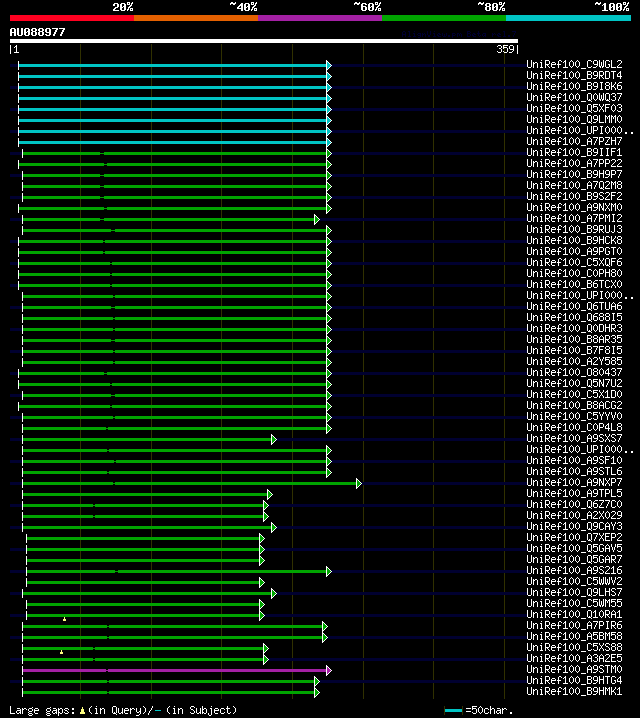Click the cyan 50char scale bar
The width and height of the screenshot is (640, 718).
pyautogui.click(x=453, y=711)
